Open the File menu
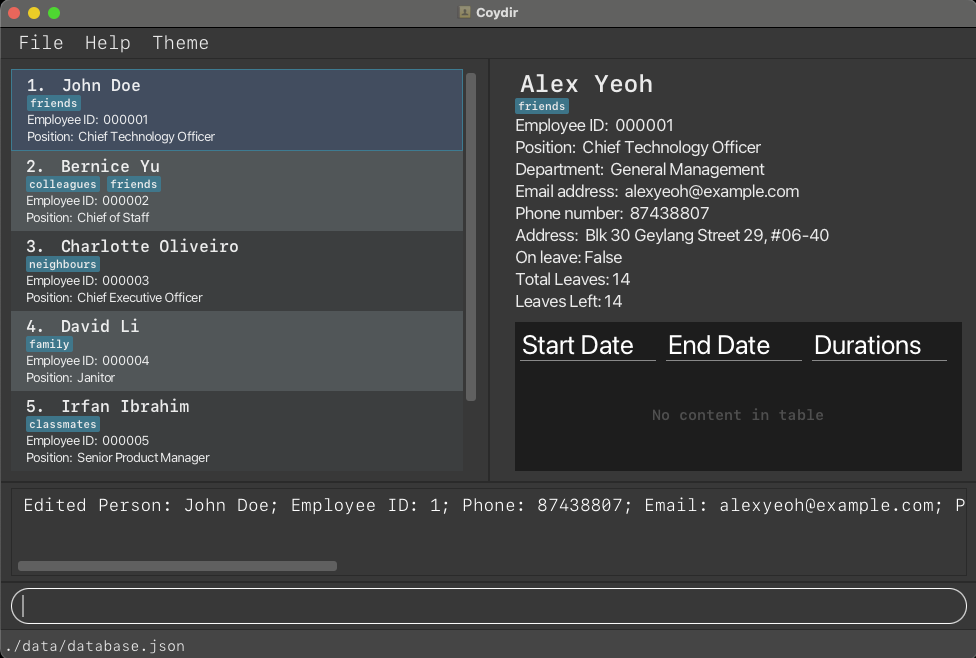Viewport: 976px width, 658px height. (x=41, y=43)
